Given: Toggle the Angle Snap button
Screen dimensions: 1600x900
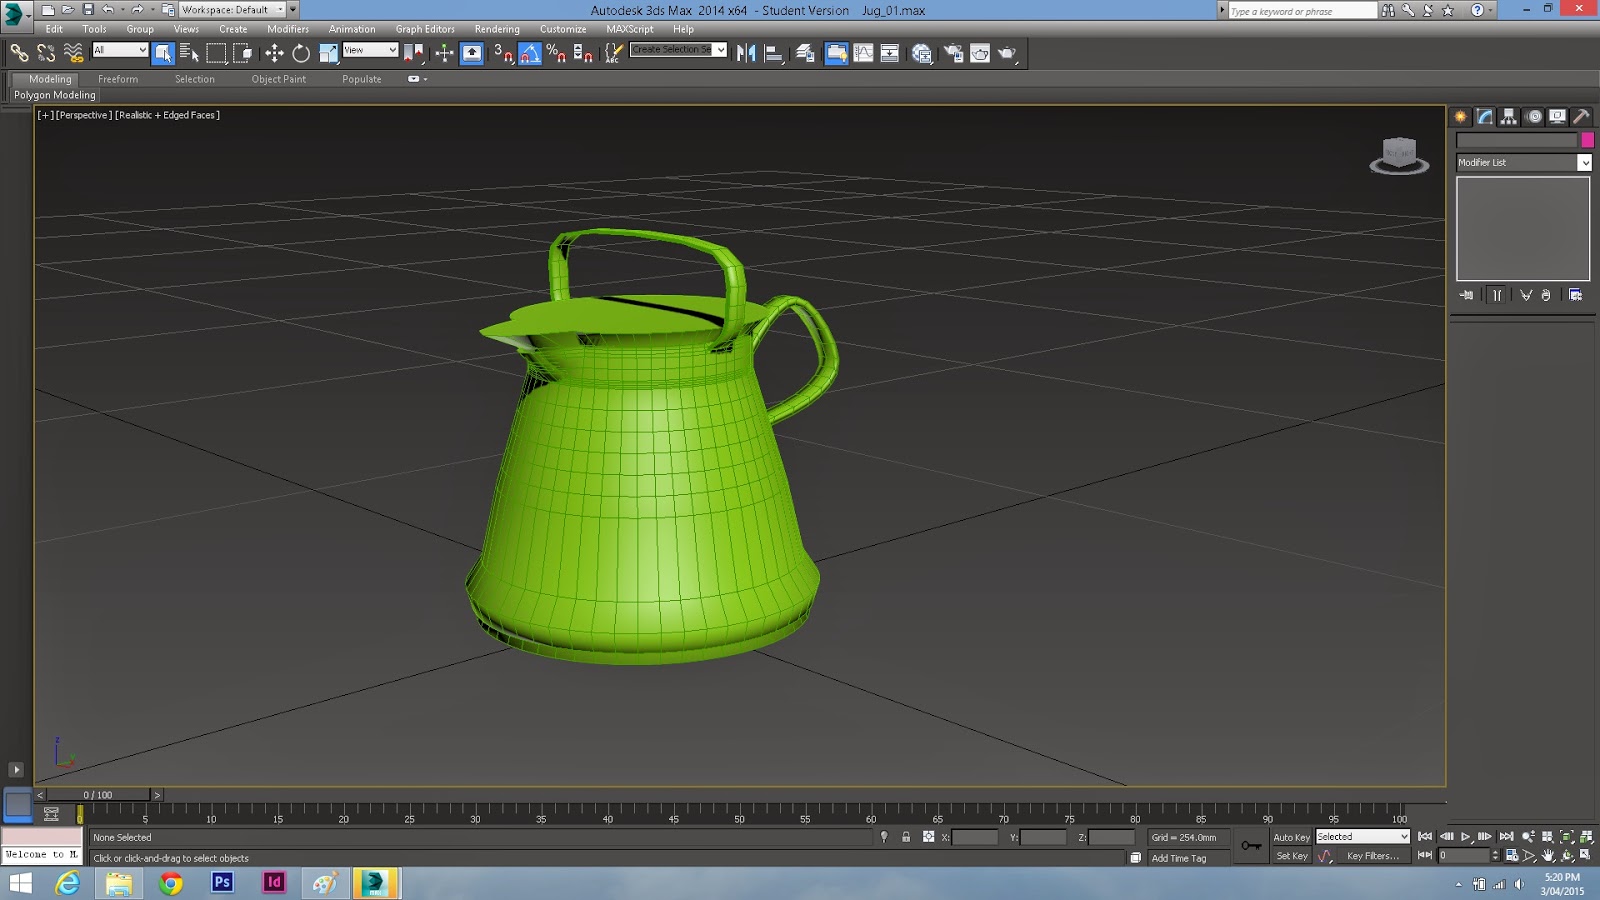Looking at the screenshot, I should 530,53.
